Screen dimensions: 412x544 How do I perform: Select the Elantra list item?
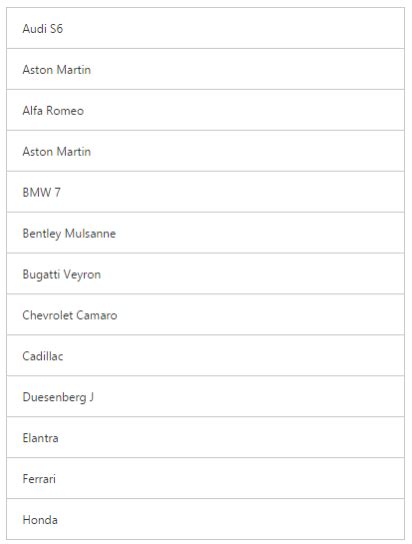(205, 437)
